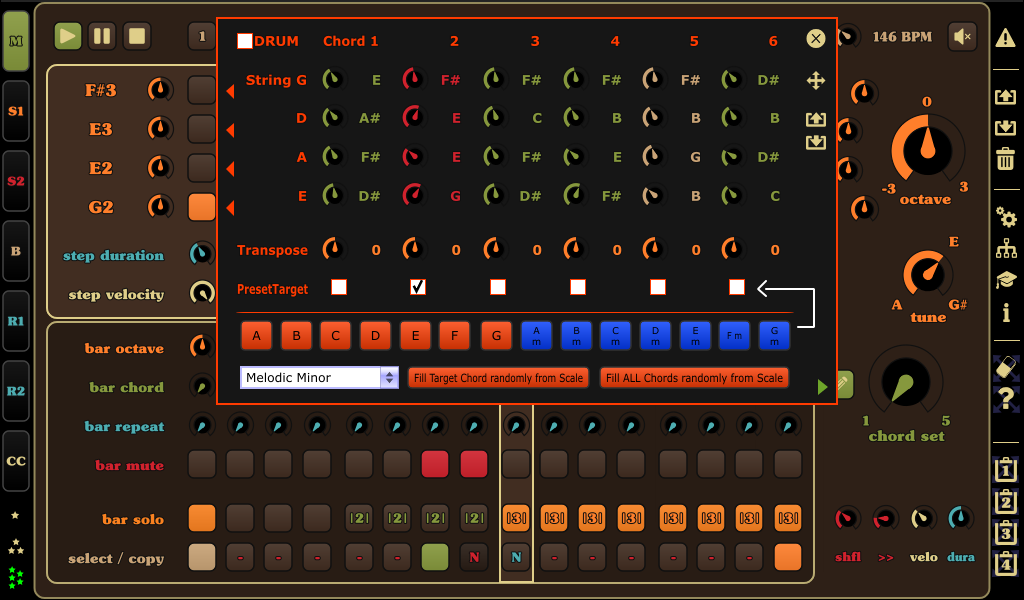Toggle the orange G2 step button

tap(202, 207)
